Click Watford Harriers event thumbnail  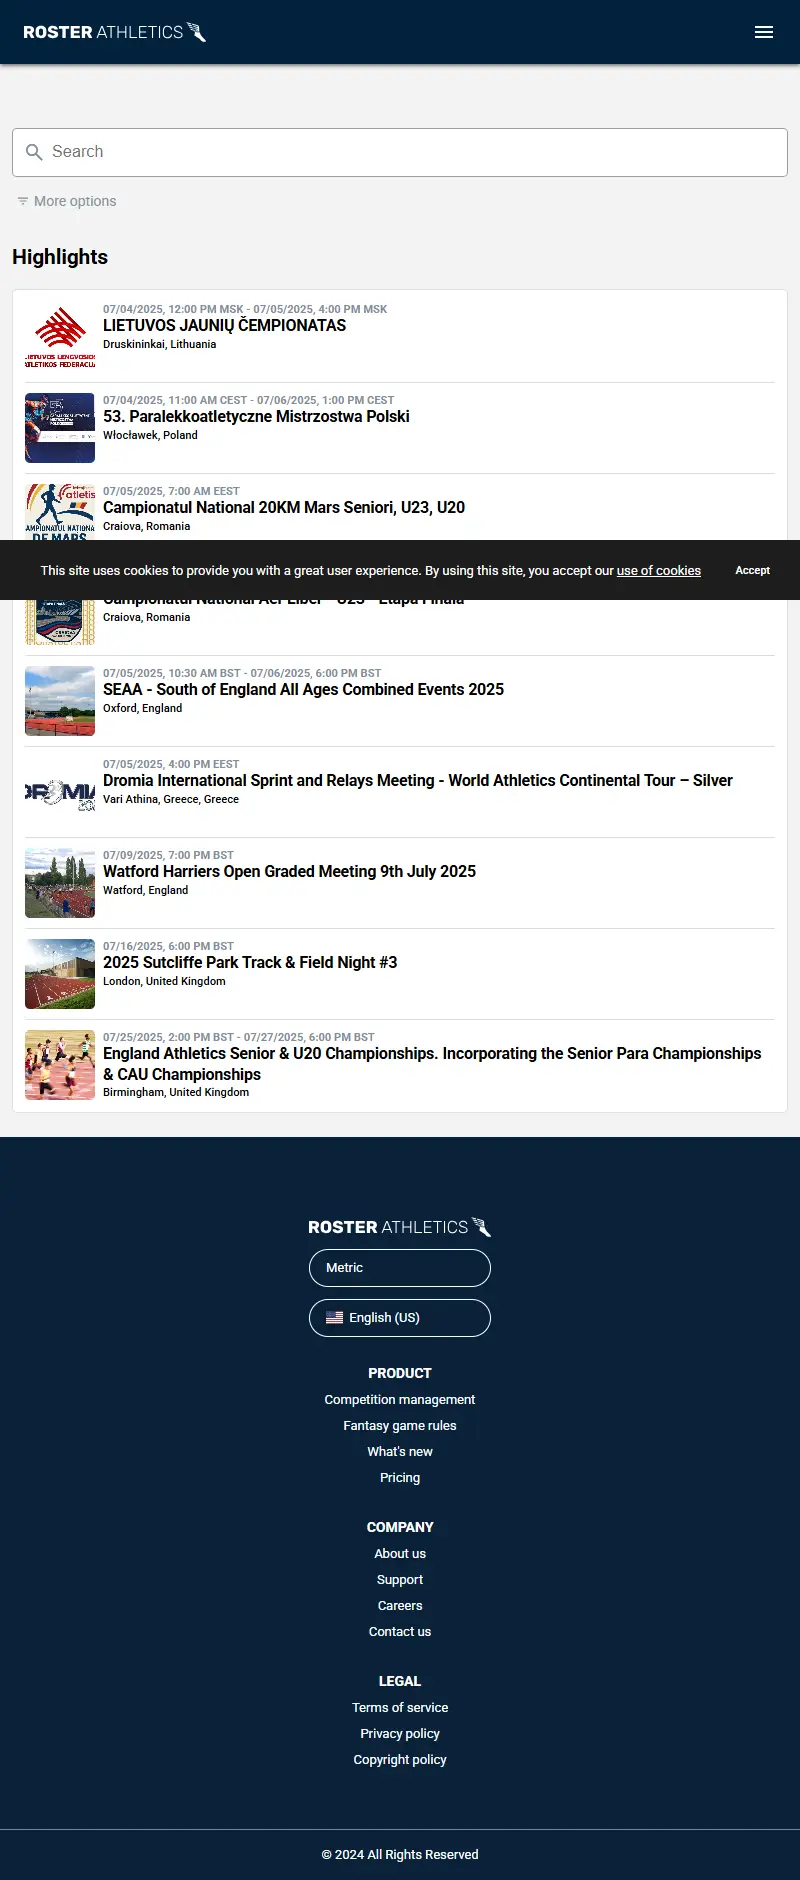pos(60,883)
